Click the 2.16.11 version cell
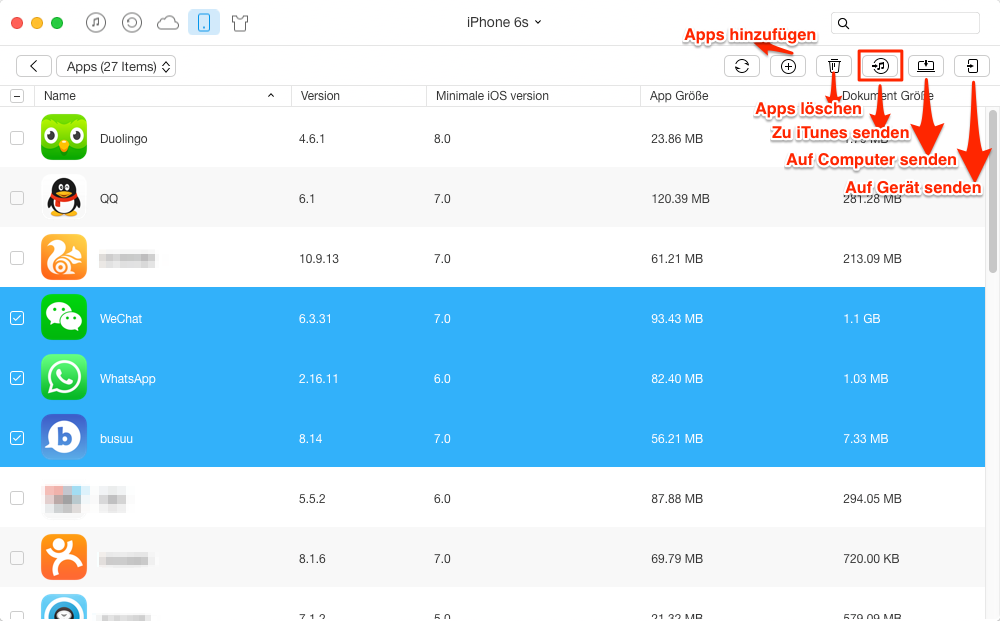This screenshot has height=621, width=1000. [318, 378]
